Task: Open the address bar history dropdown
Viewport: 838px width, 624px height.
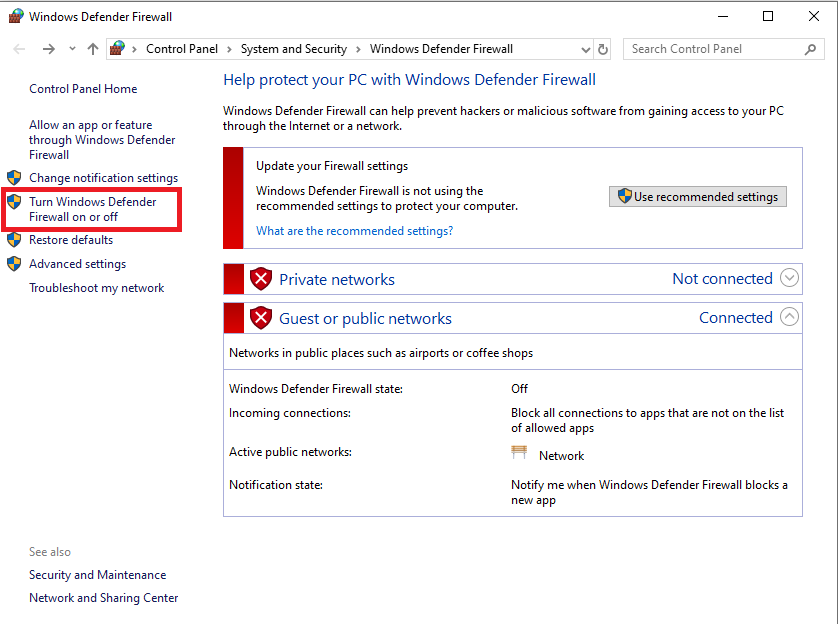Action: (x=585, y=49)
